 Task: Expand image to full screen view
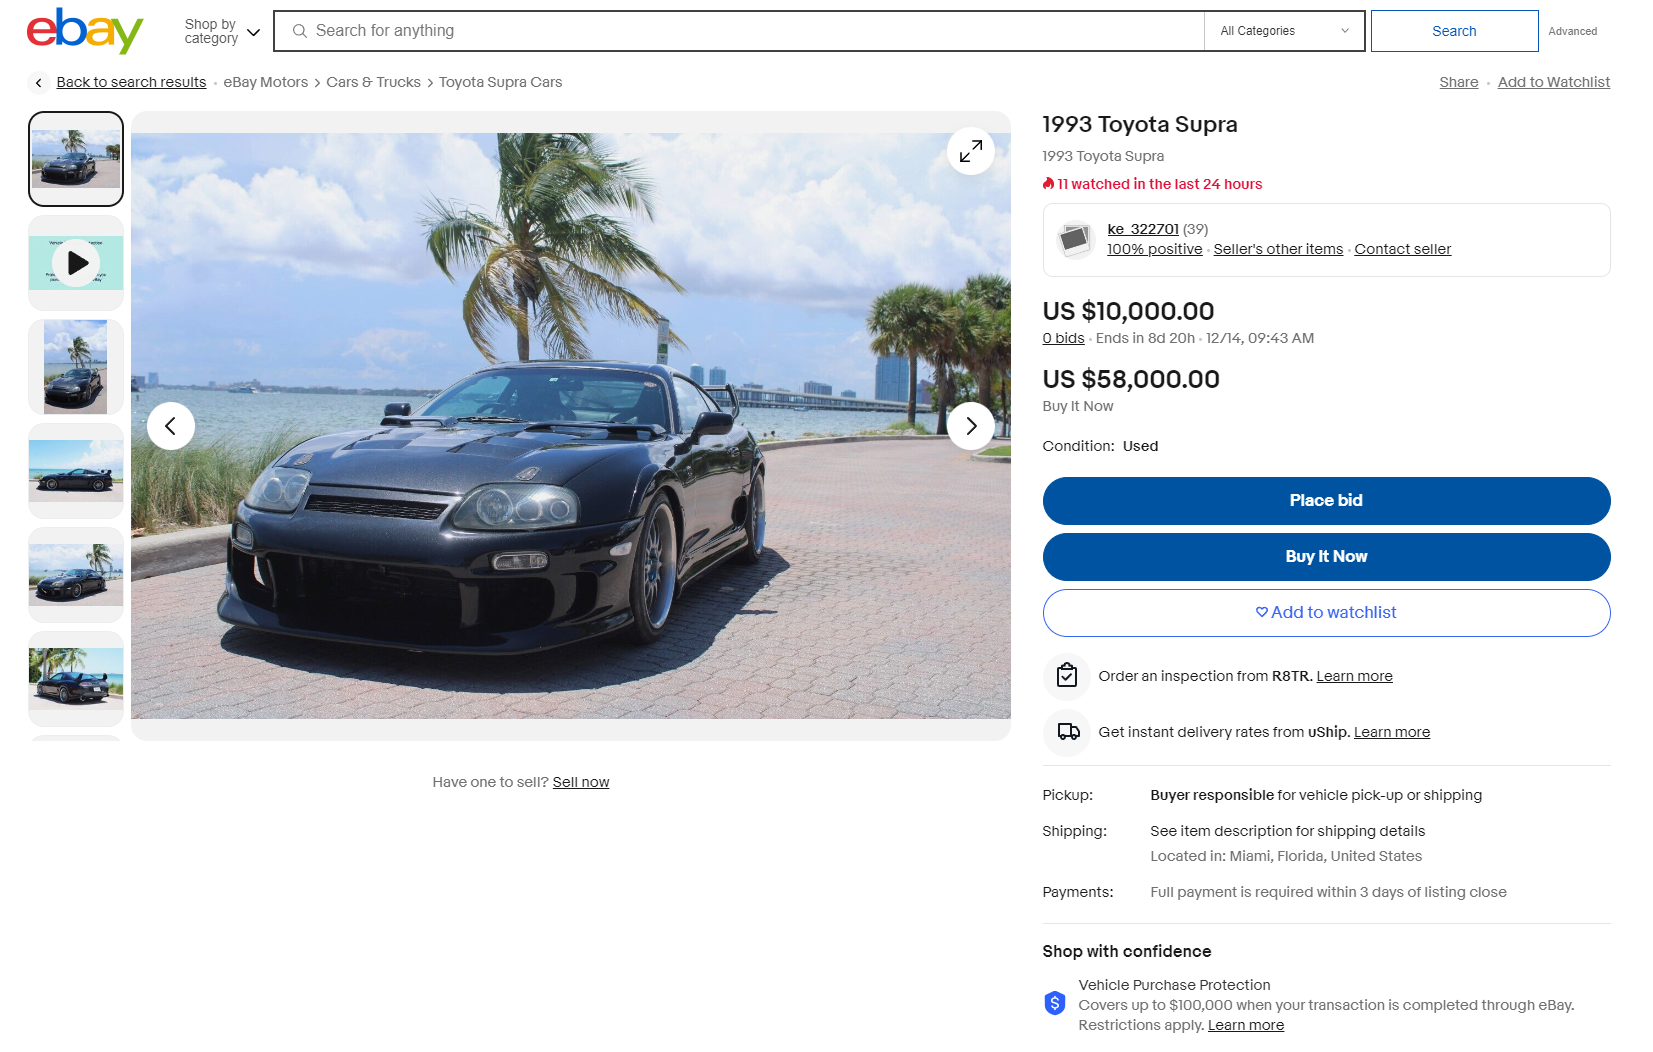pyautogui.click(x=970, y=151)
